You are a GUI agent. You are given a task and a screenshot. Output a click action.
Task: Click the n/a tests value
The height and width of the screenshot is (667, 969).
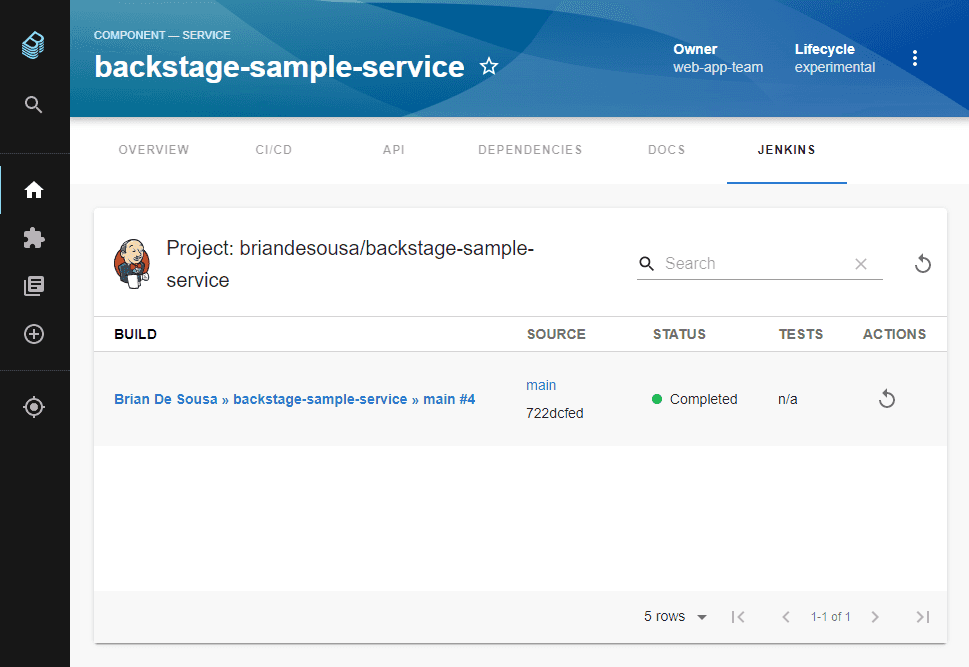[x=787, y=399]
